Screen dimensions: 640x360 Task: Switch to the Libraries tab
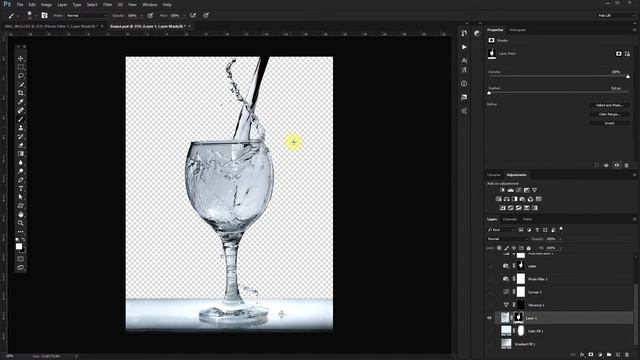click(x=494, y=175)
